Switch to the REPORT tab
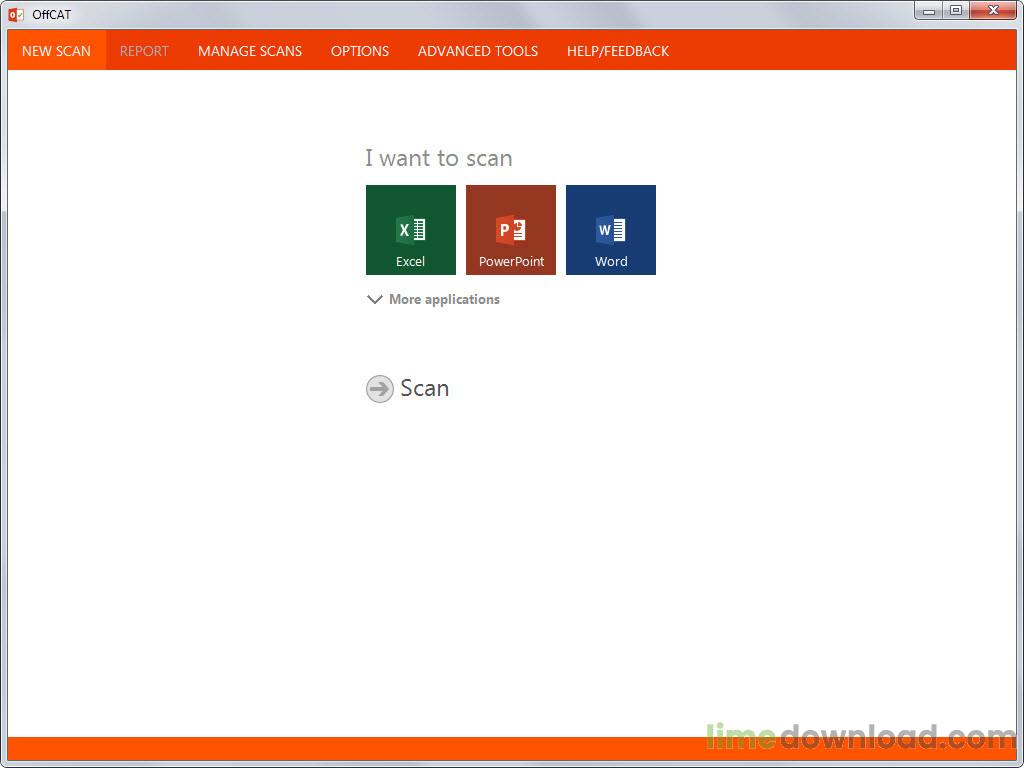Viewport: 1024px width, 768px height. [144, 51]
